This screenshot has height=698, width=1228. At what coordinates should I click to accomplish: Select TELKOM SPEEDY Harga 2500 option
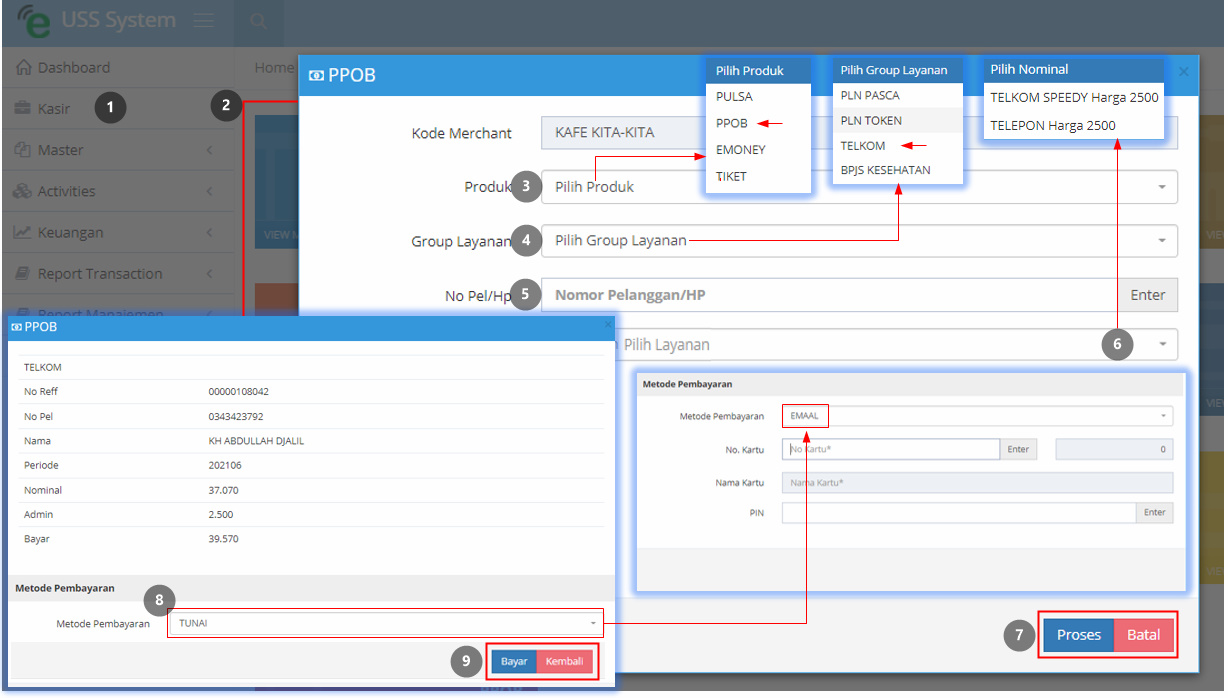(1074, 97)
